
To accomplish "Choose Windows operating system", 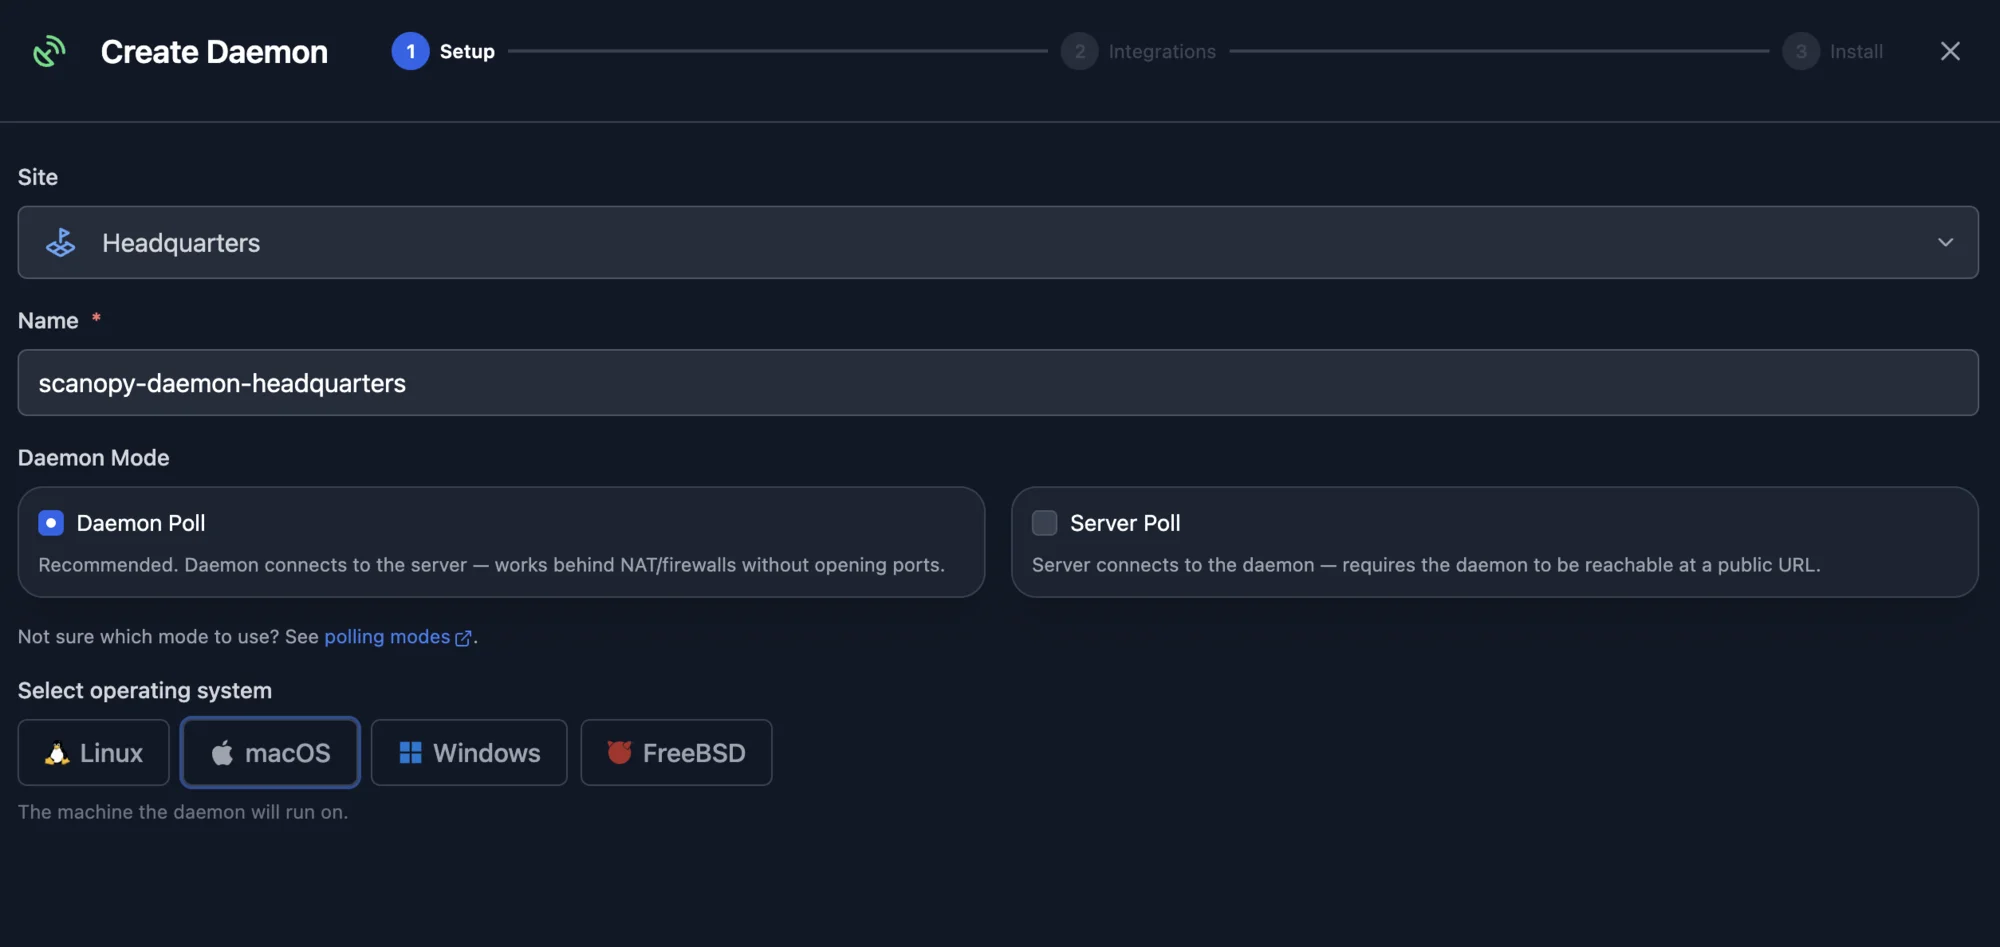I will (x=469, y=752).
